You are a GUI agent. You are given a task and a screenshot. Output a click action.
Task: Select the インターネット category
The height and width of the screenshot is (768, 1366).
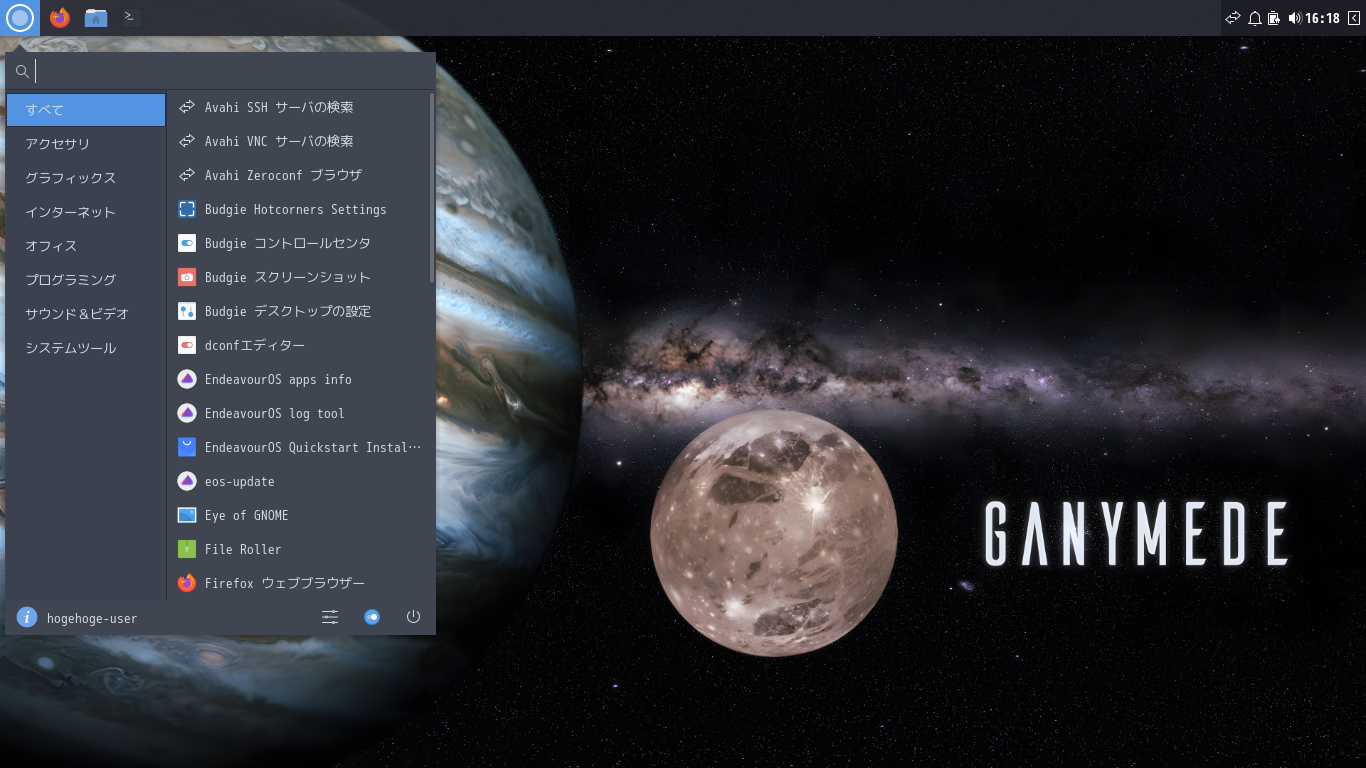pos(86,212)
